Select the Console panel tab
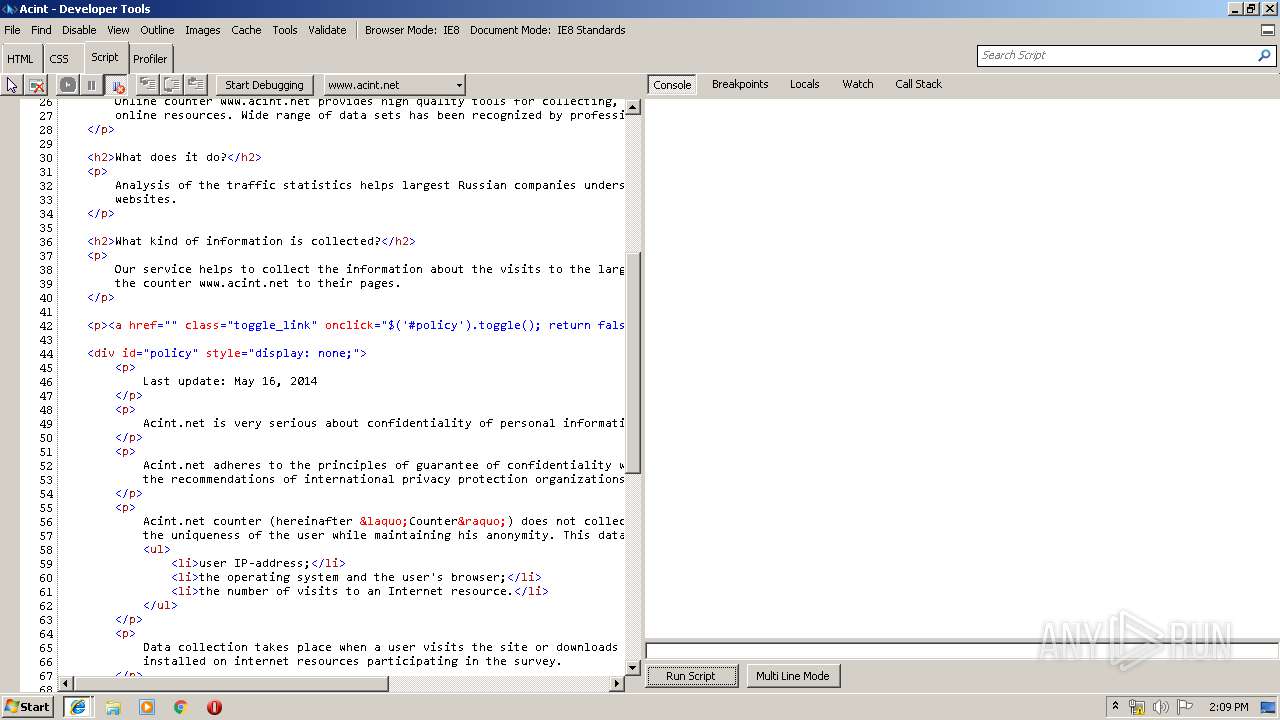The width and height of the screenshot is (1280, 720). pyautogui.click(x=672, y=85)
